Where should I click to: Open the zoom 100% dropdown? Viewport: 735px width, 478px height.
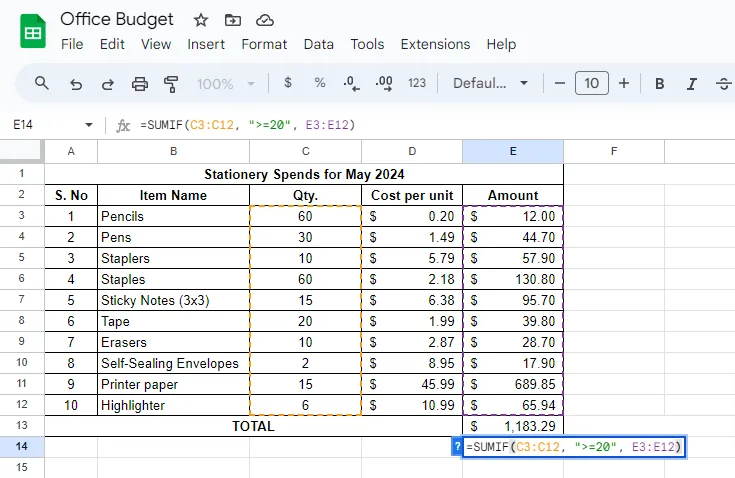[225, 84]
